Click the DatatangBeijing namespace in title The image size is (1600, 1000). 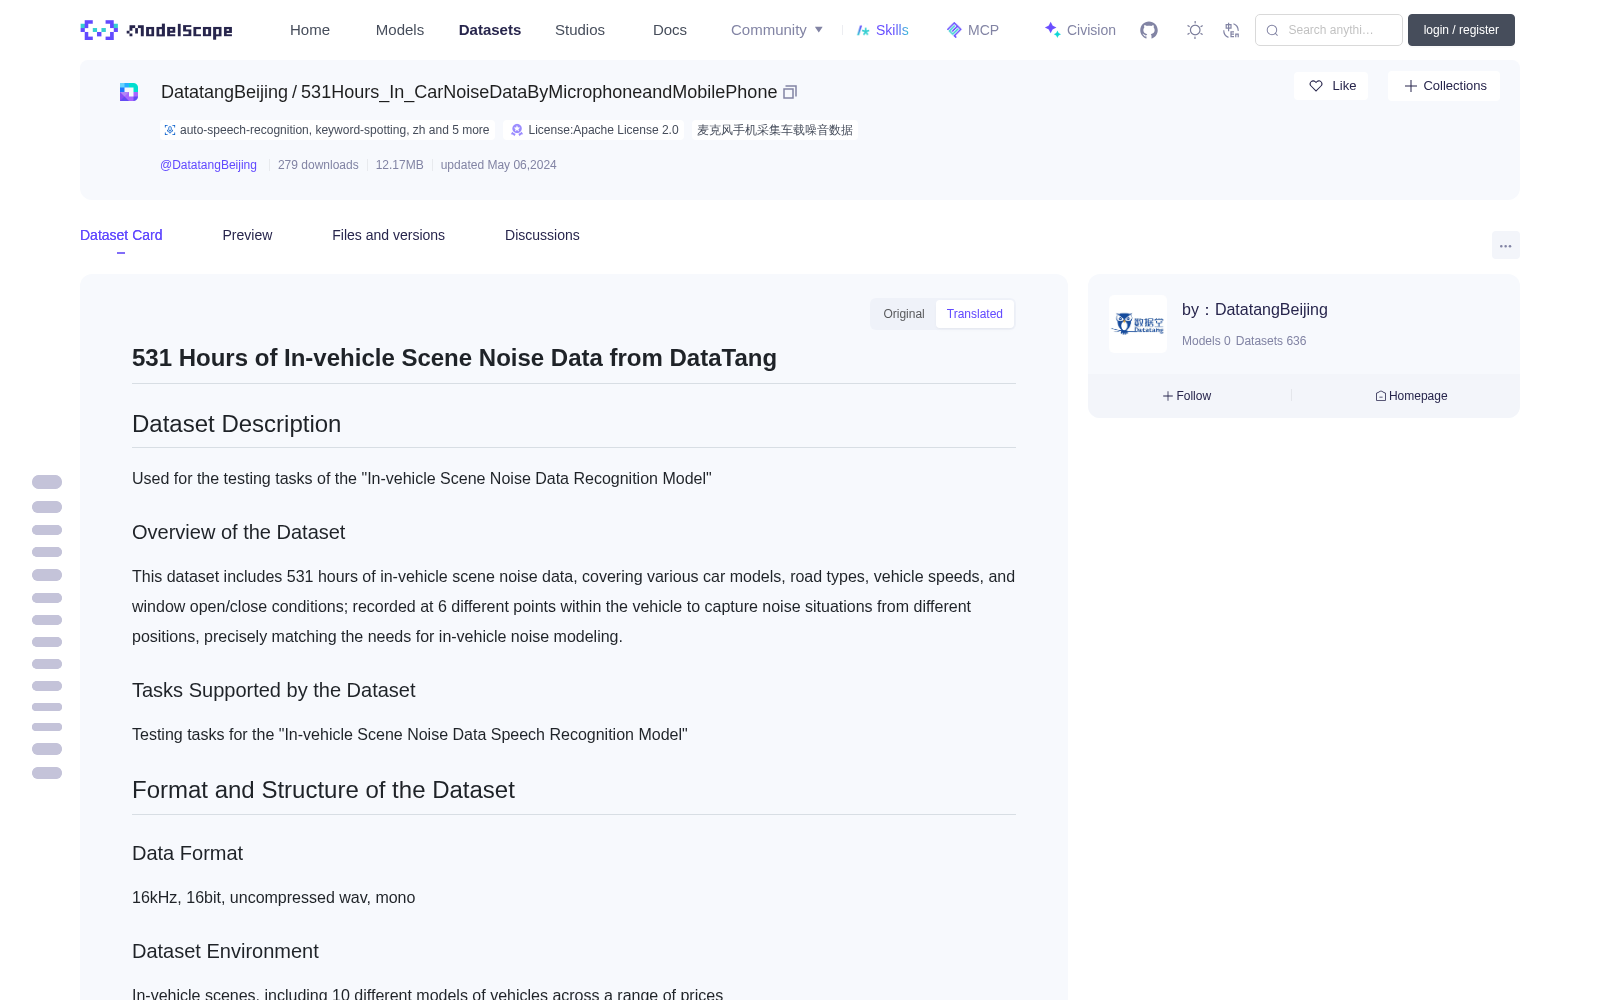tap(224, 92)
